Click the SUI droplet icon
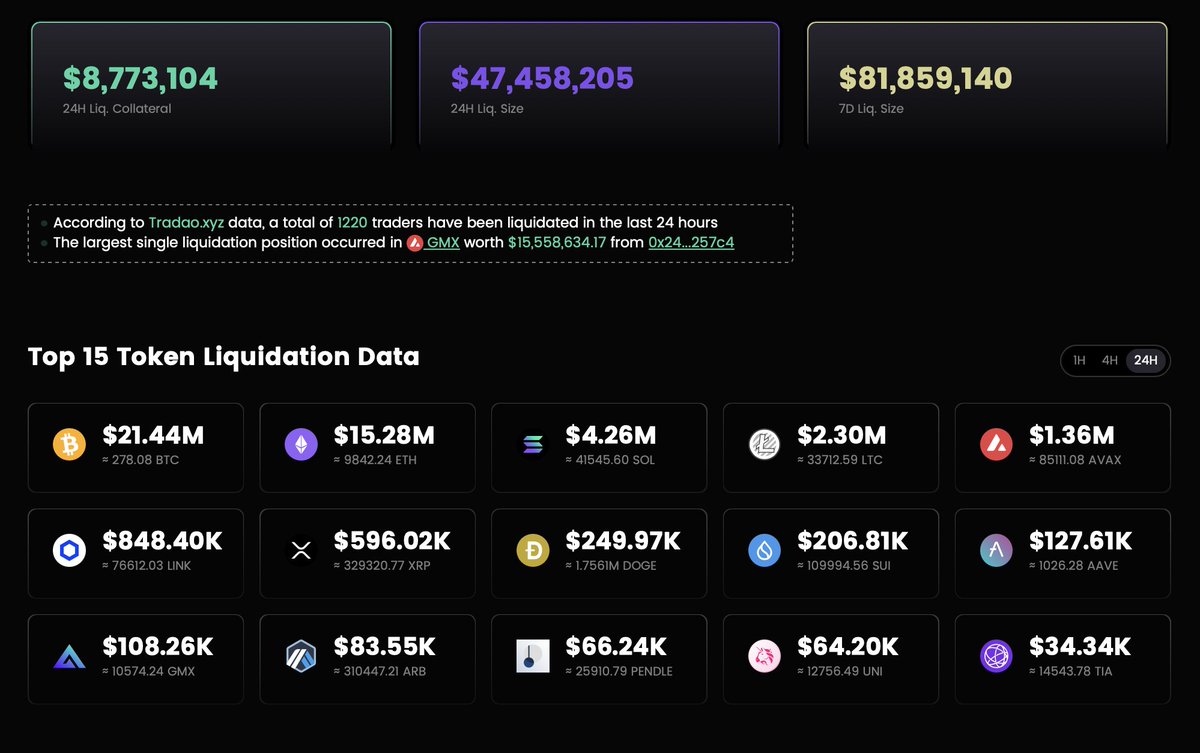 click(x=765, y=550)
